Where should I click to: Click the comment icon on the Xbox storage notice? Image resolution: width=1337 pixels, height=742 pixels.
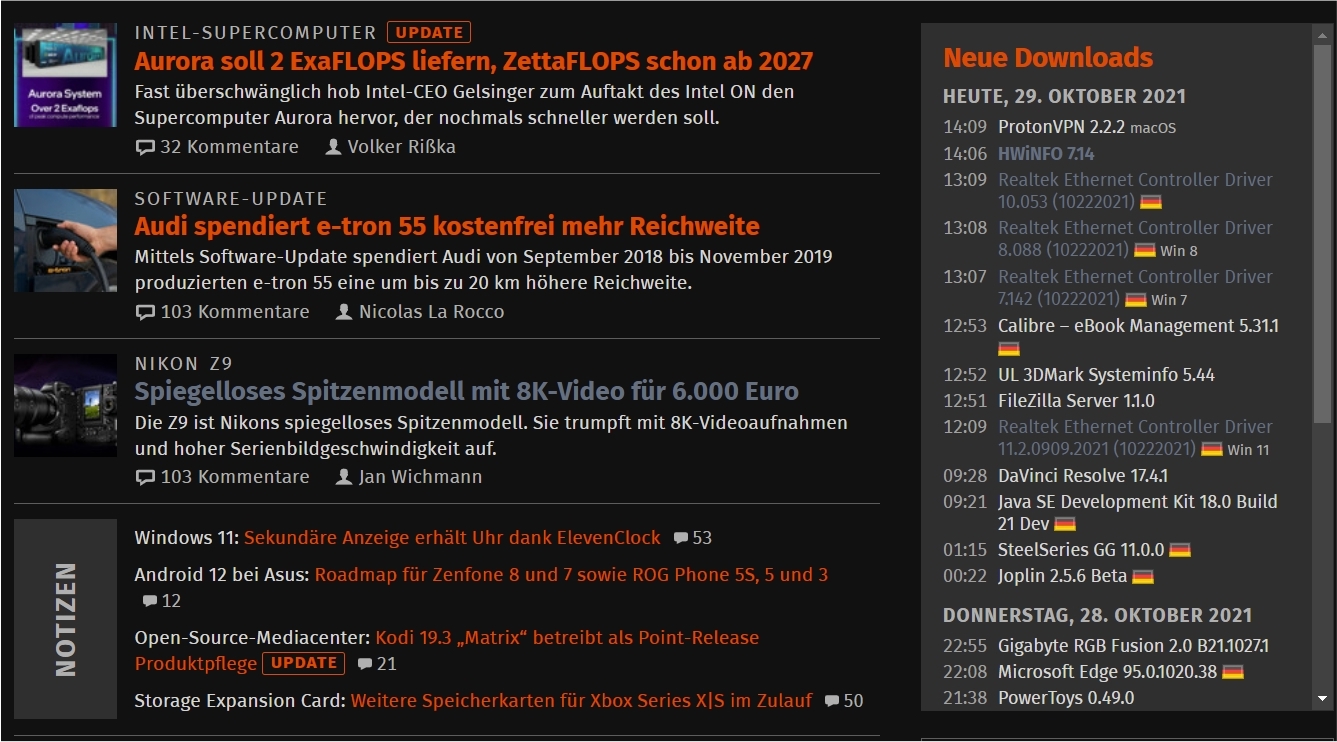(x=831, y=700)
